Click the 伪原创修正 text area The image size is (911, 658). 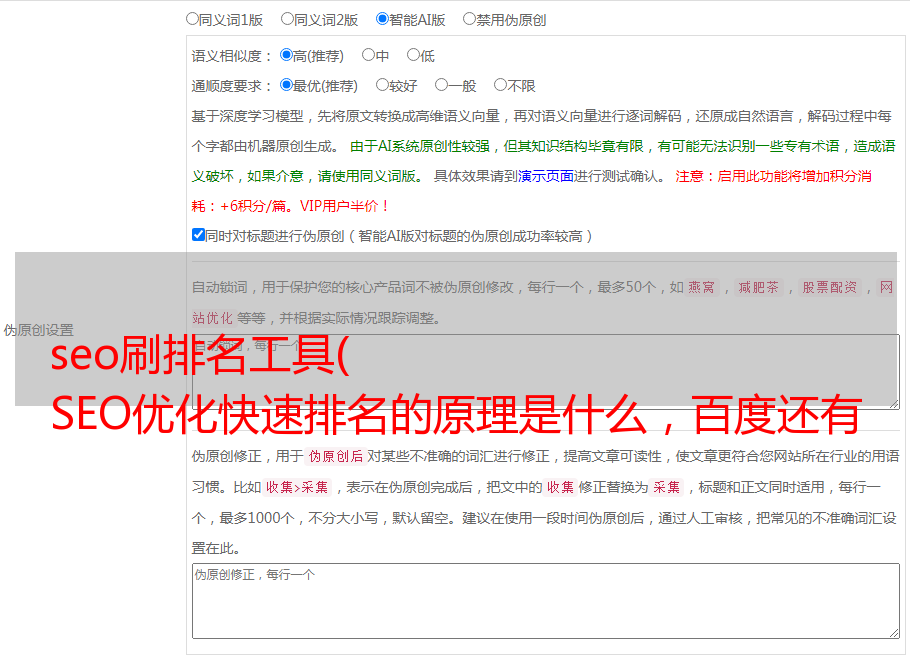pos(546,601)
